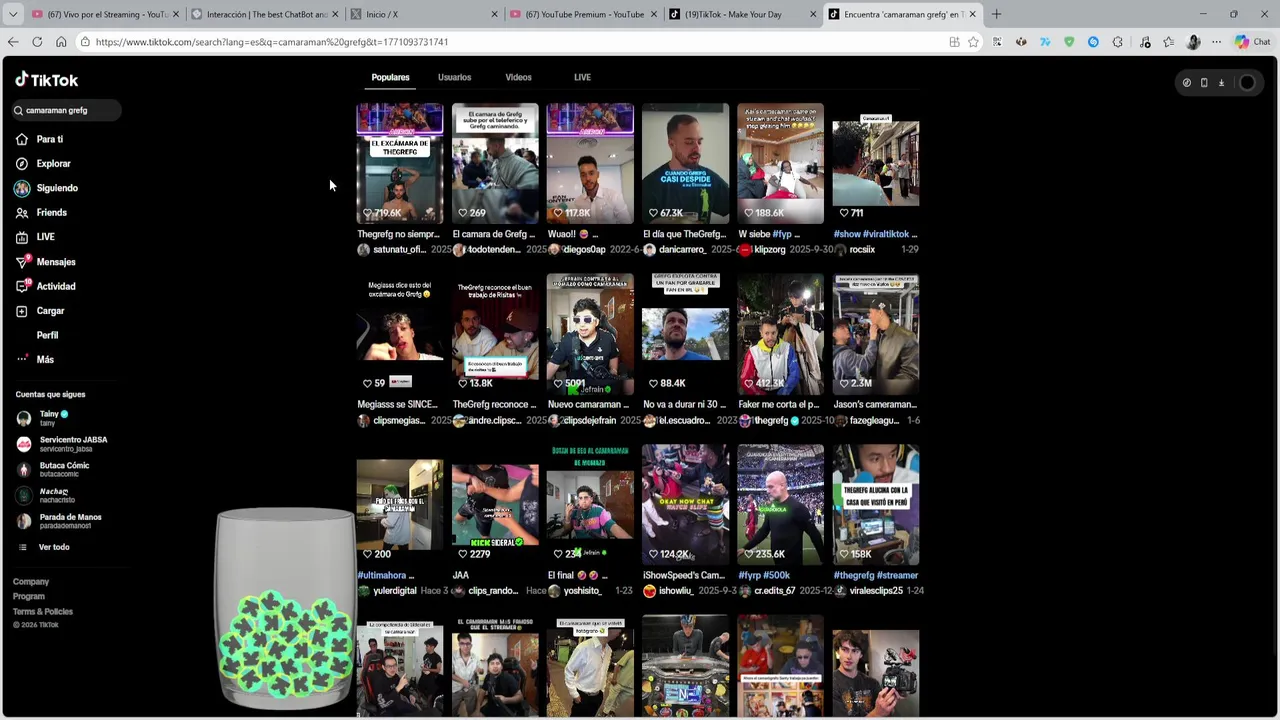
Task: Open the Extensions puzzle piece menu
Action: point(1117,42)
